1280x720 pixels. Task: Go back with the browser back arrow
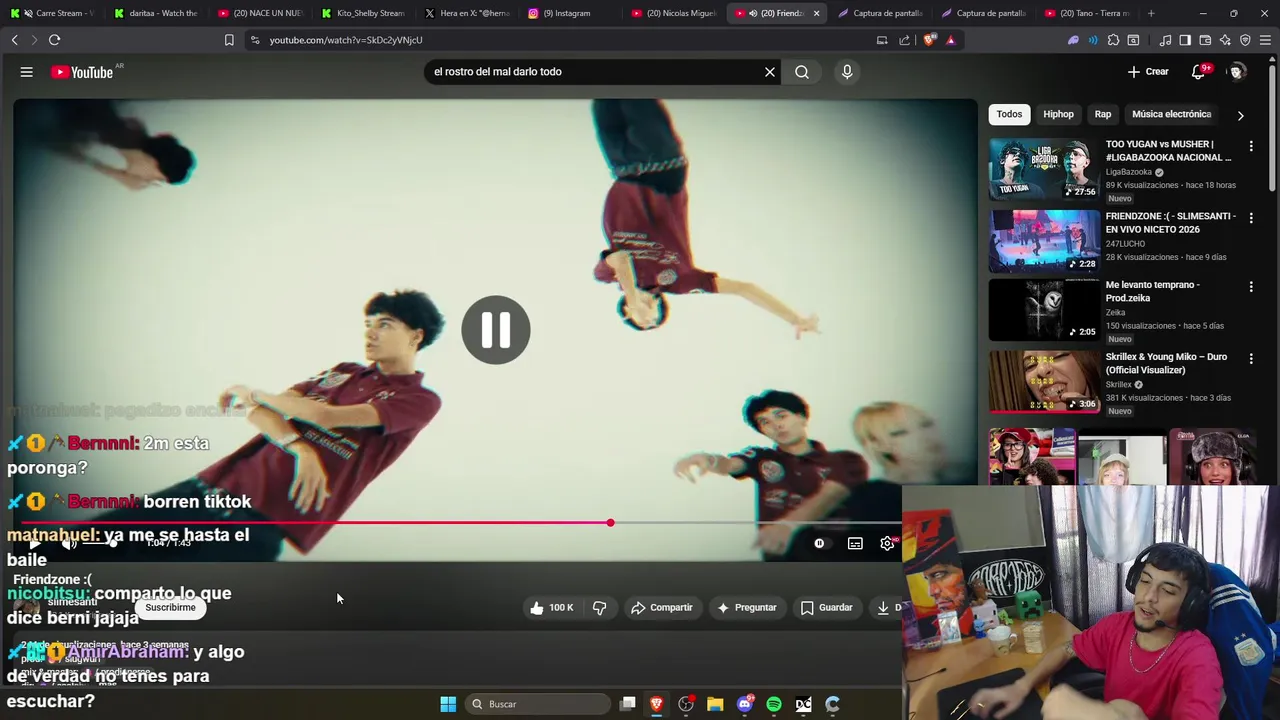[14, 40]
